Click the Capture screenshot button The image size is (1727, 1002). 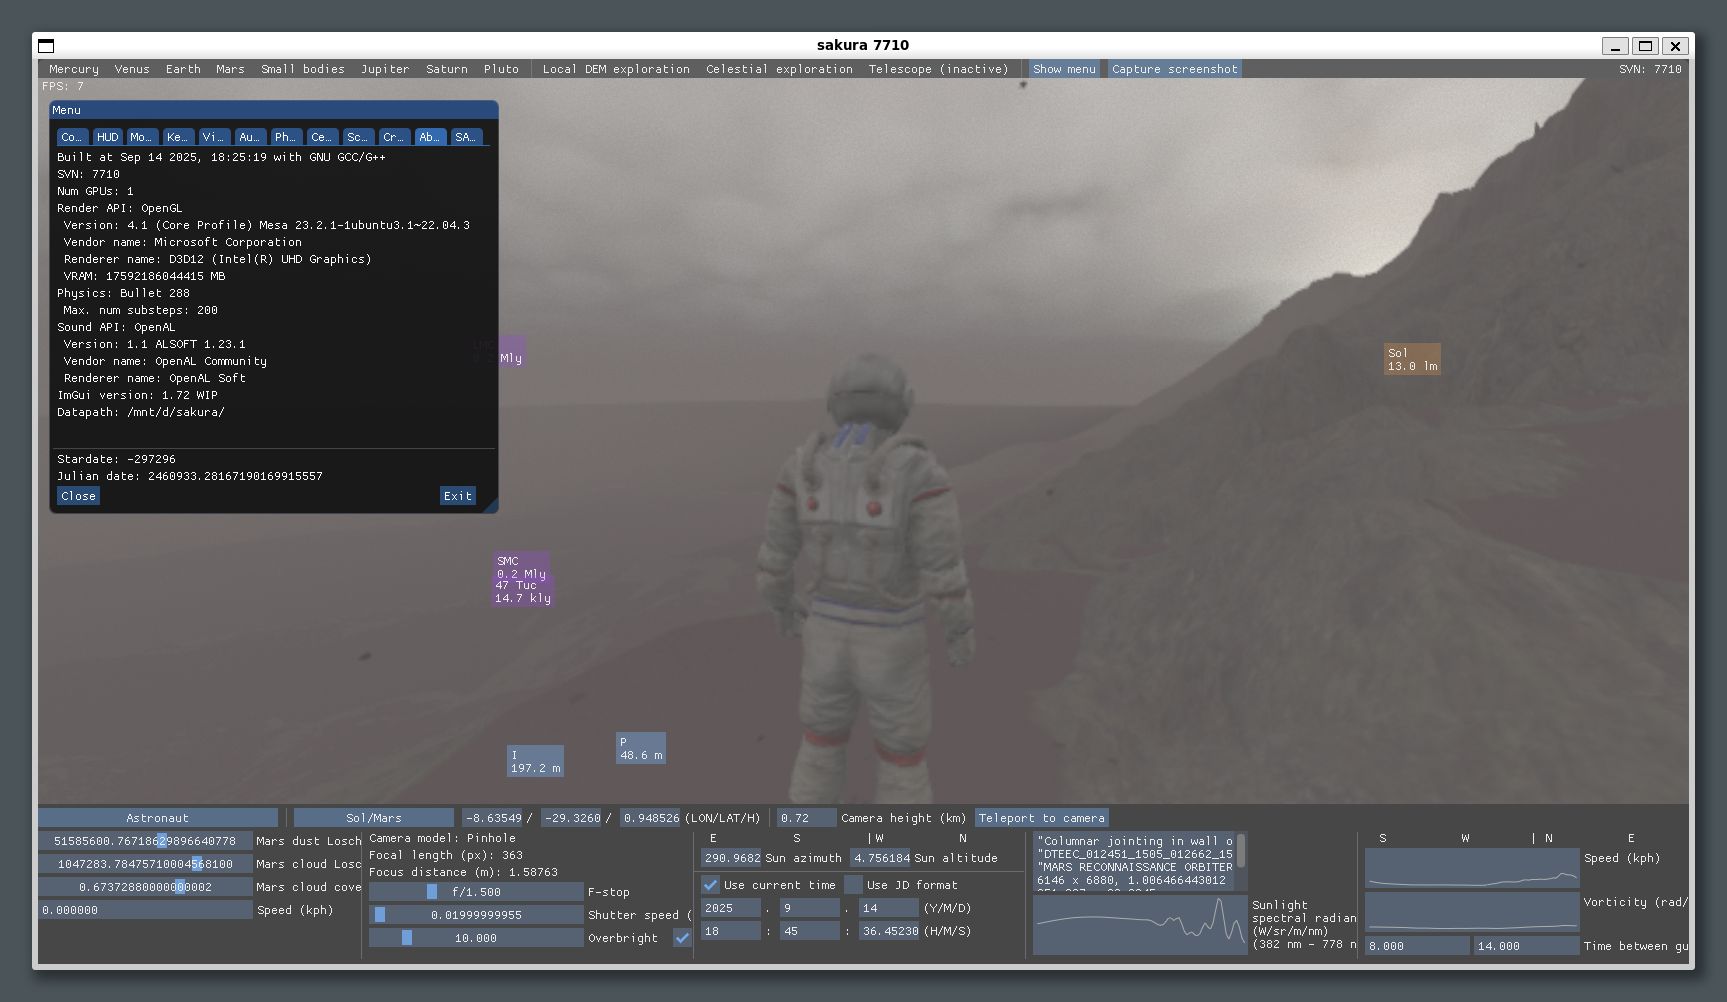[1175, 69]
